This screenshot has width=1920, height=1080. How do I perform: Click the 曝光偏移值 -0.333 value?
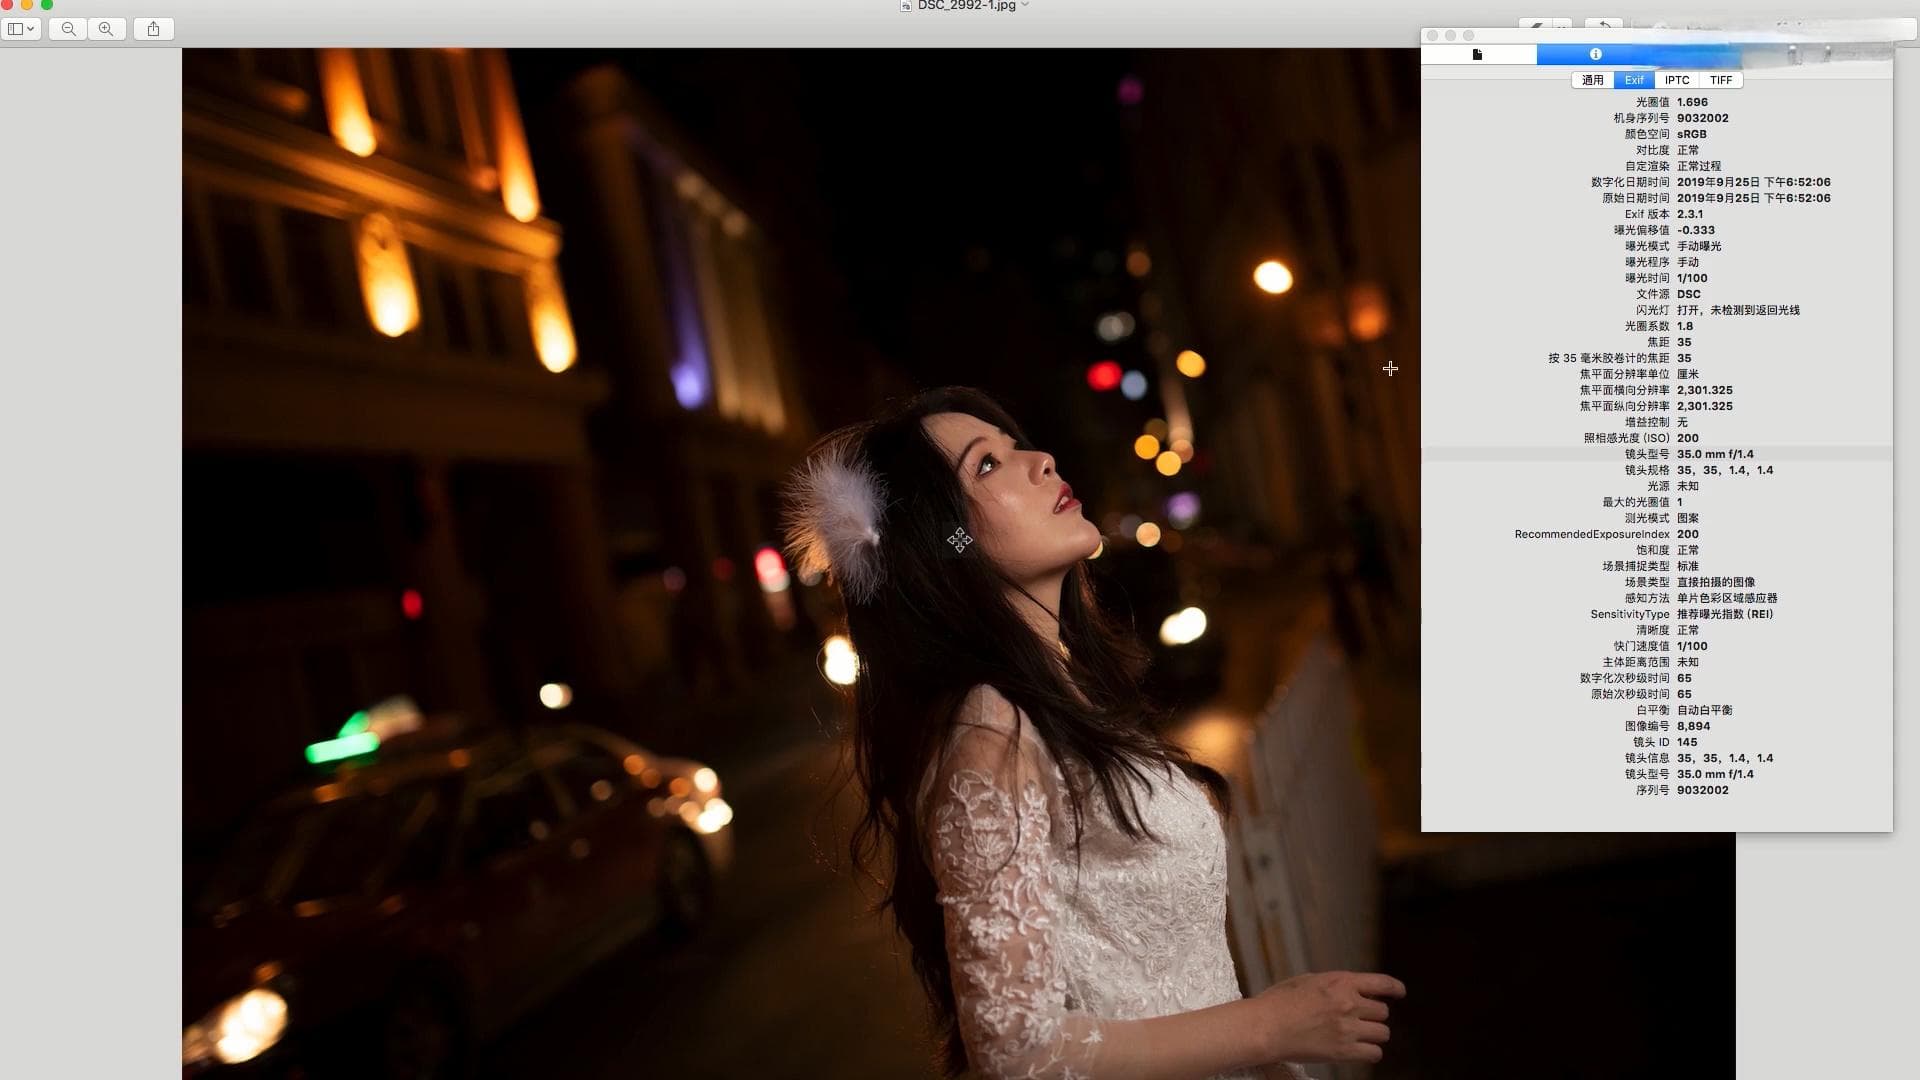(1695, 230)
